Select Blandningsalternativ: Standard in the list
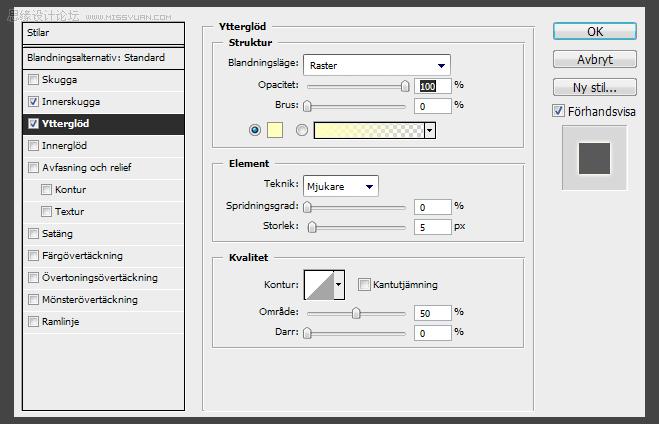The image size is (659, 424). 96,58
